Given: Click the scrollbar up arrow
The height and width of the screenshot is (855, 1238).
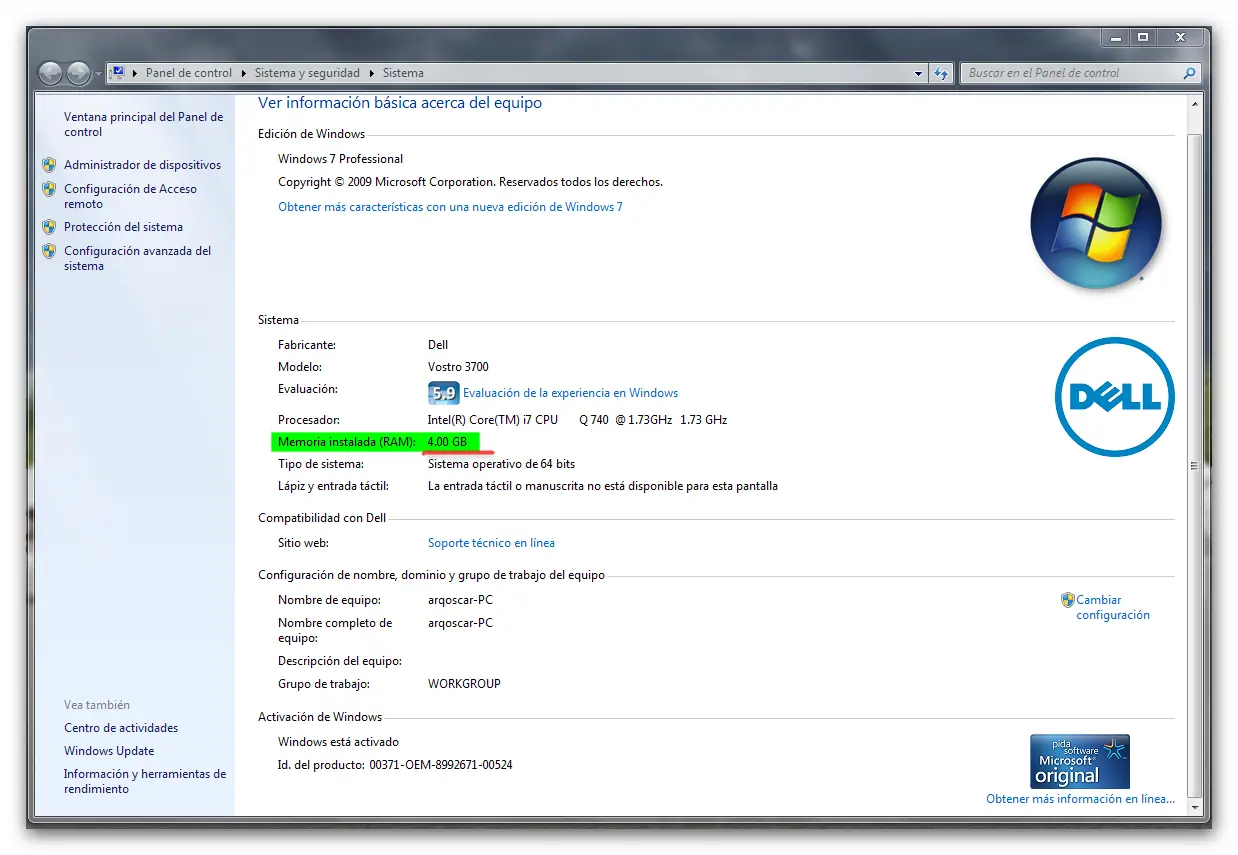Looking at the screenshot, I should [x=1193, y=103].
